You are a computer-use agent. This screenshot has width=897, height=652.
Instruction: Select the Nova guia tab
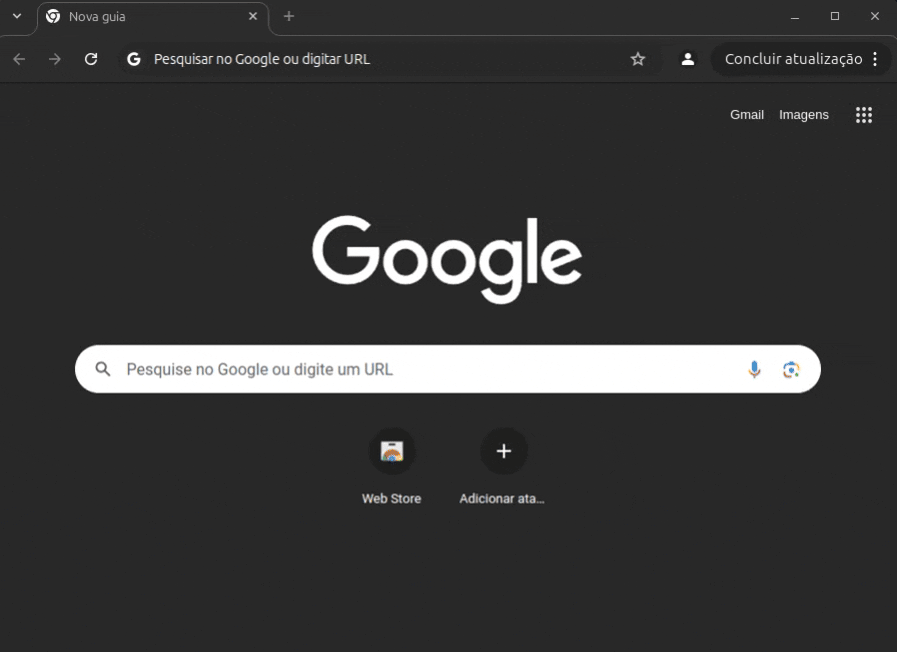coord(153,17)
